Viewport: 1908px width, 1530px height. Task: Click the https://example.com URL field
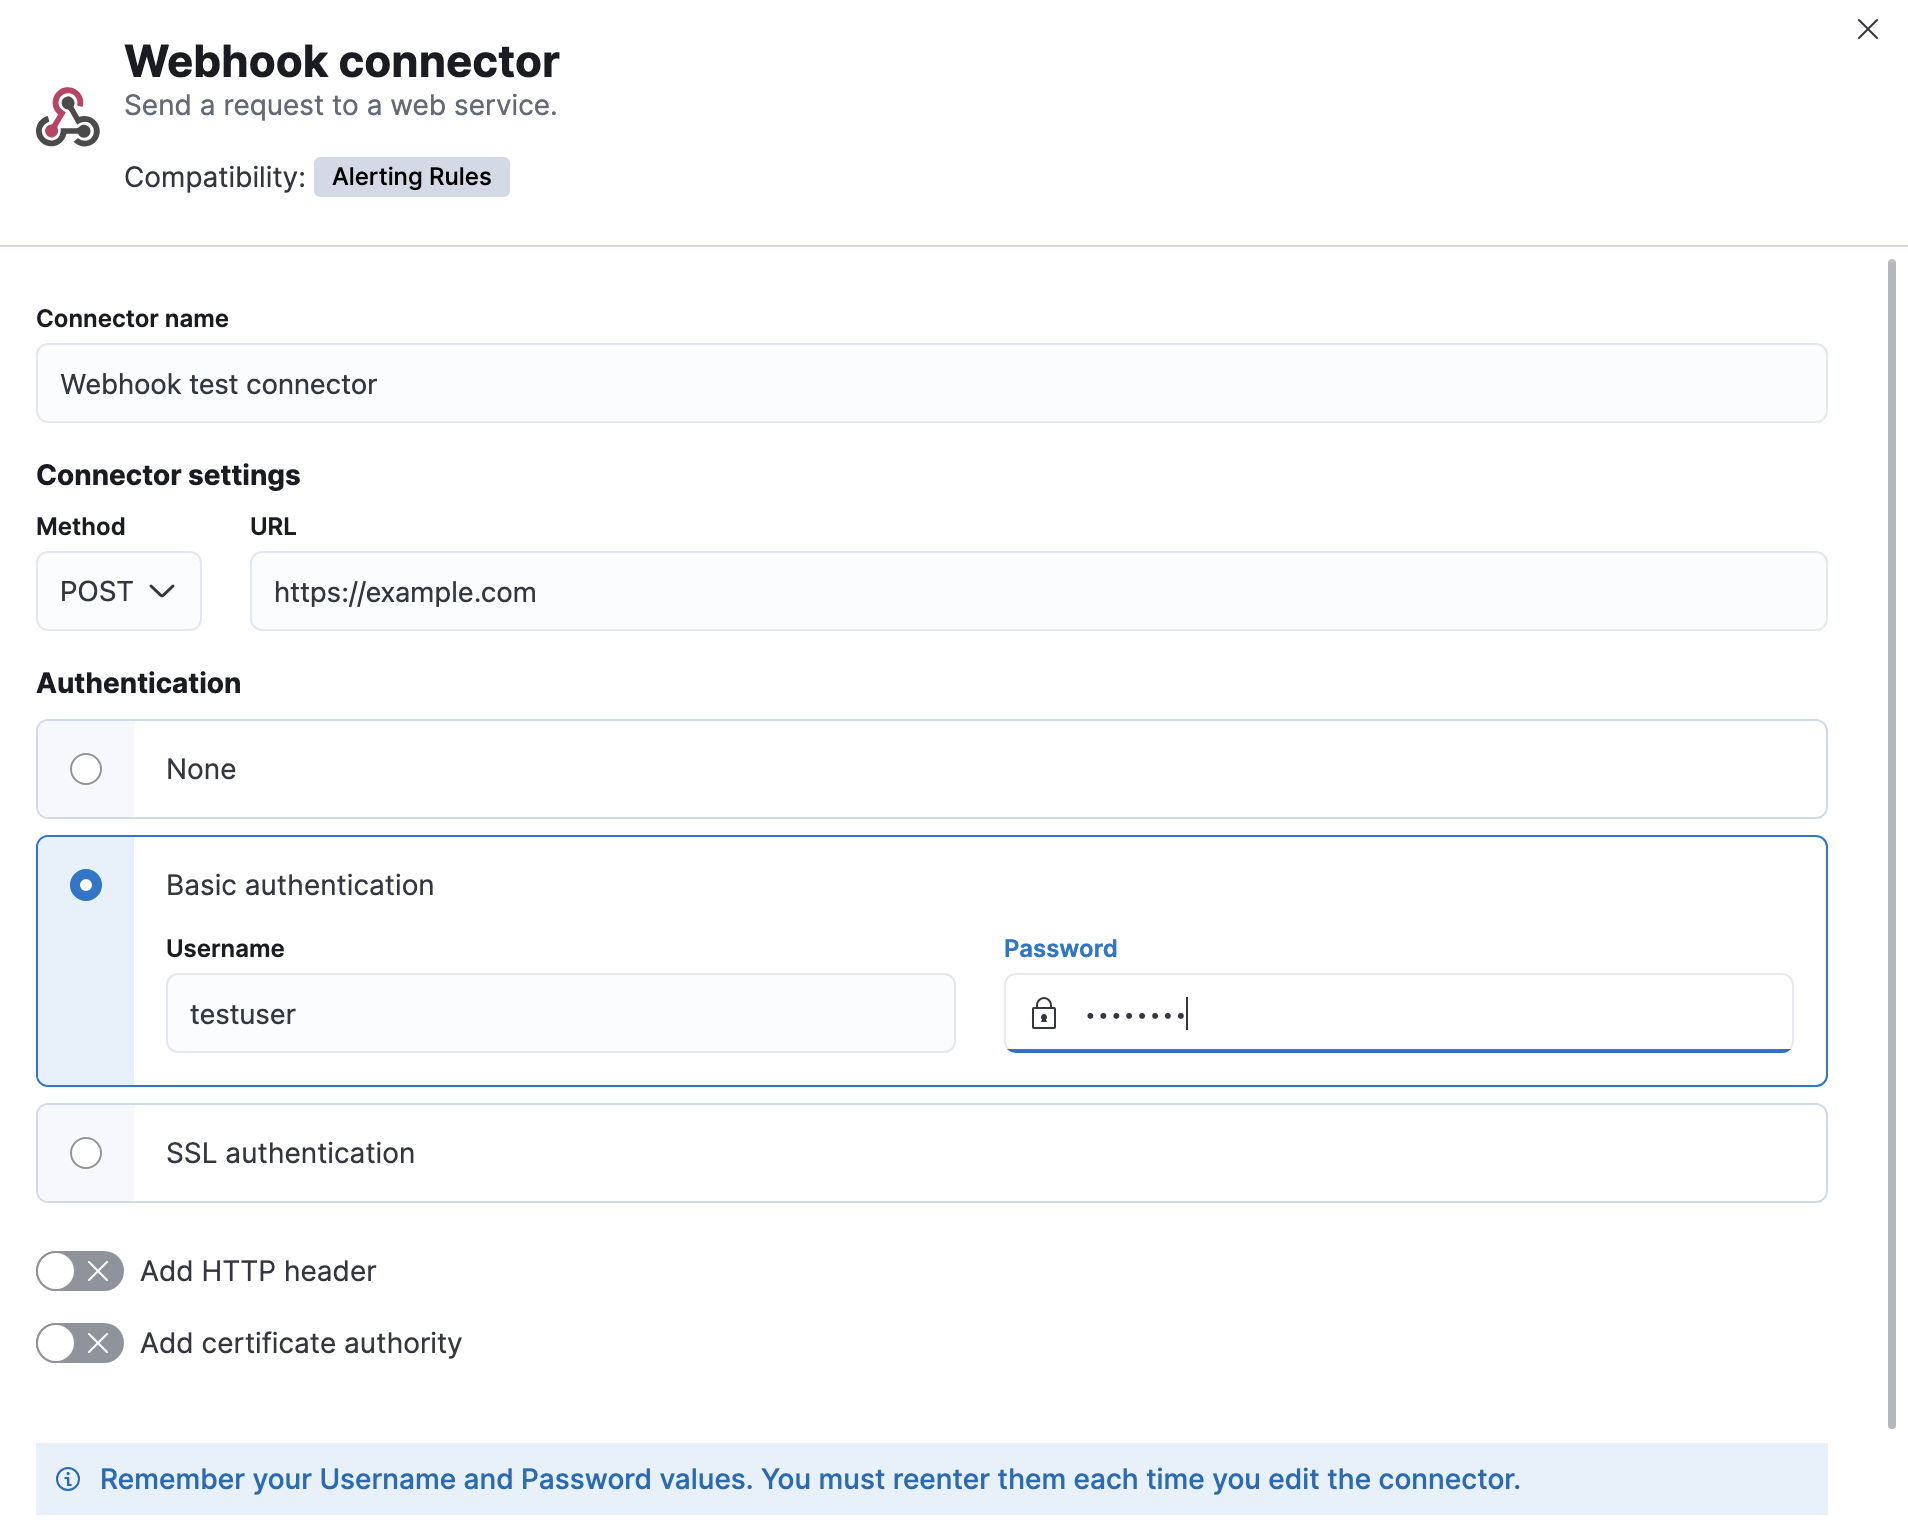click(1039, 591)
